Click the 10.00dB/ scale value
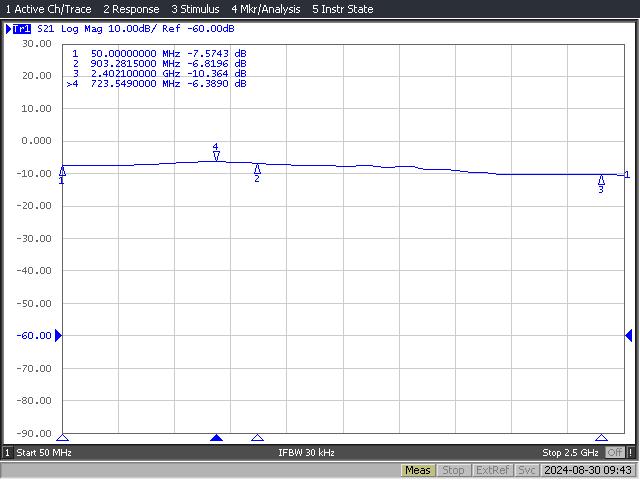Viewport: 640px width, 480px height. (x=132, y=29)
